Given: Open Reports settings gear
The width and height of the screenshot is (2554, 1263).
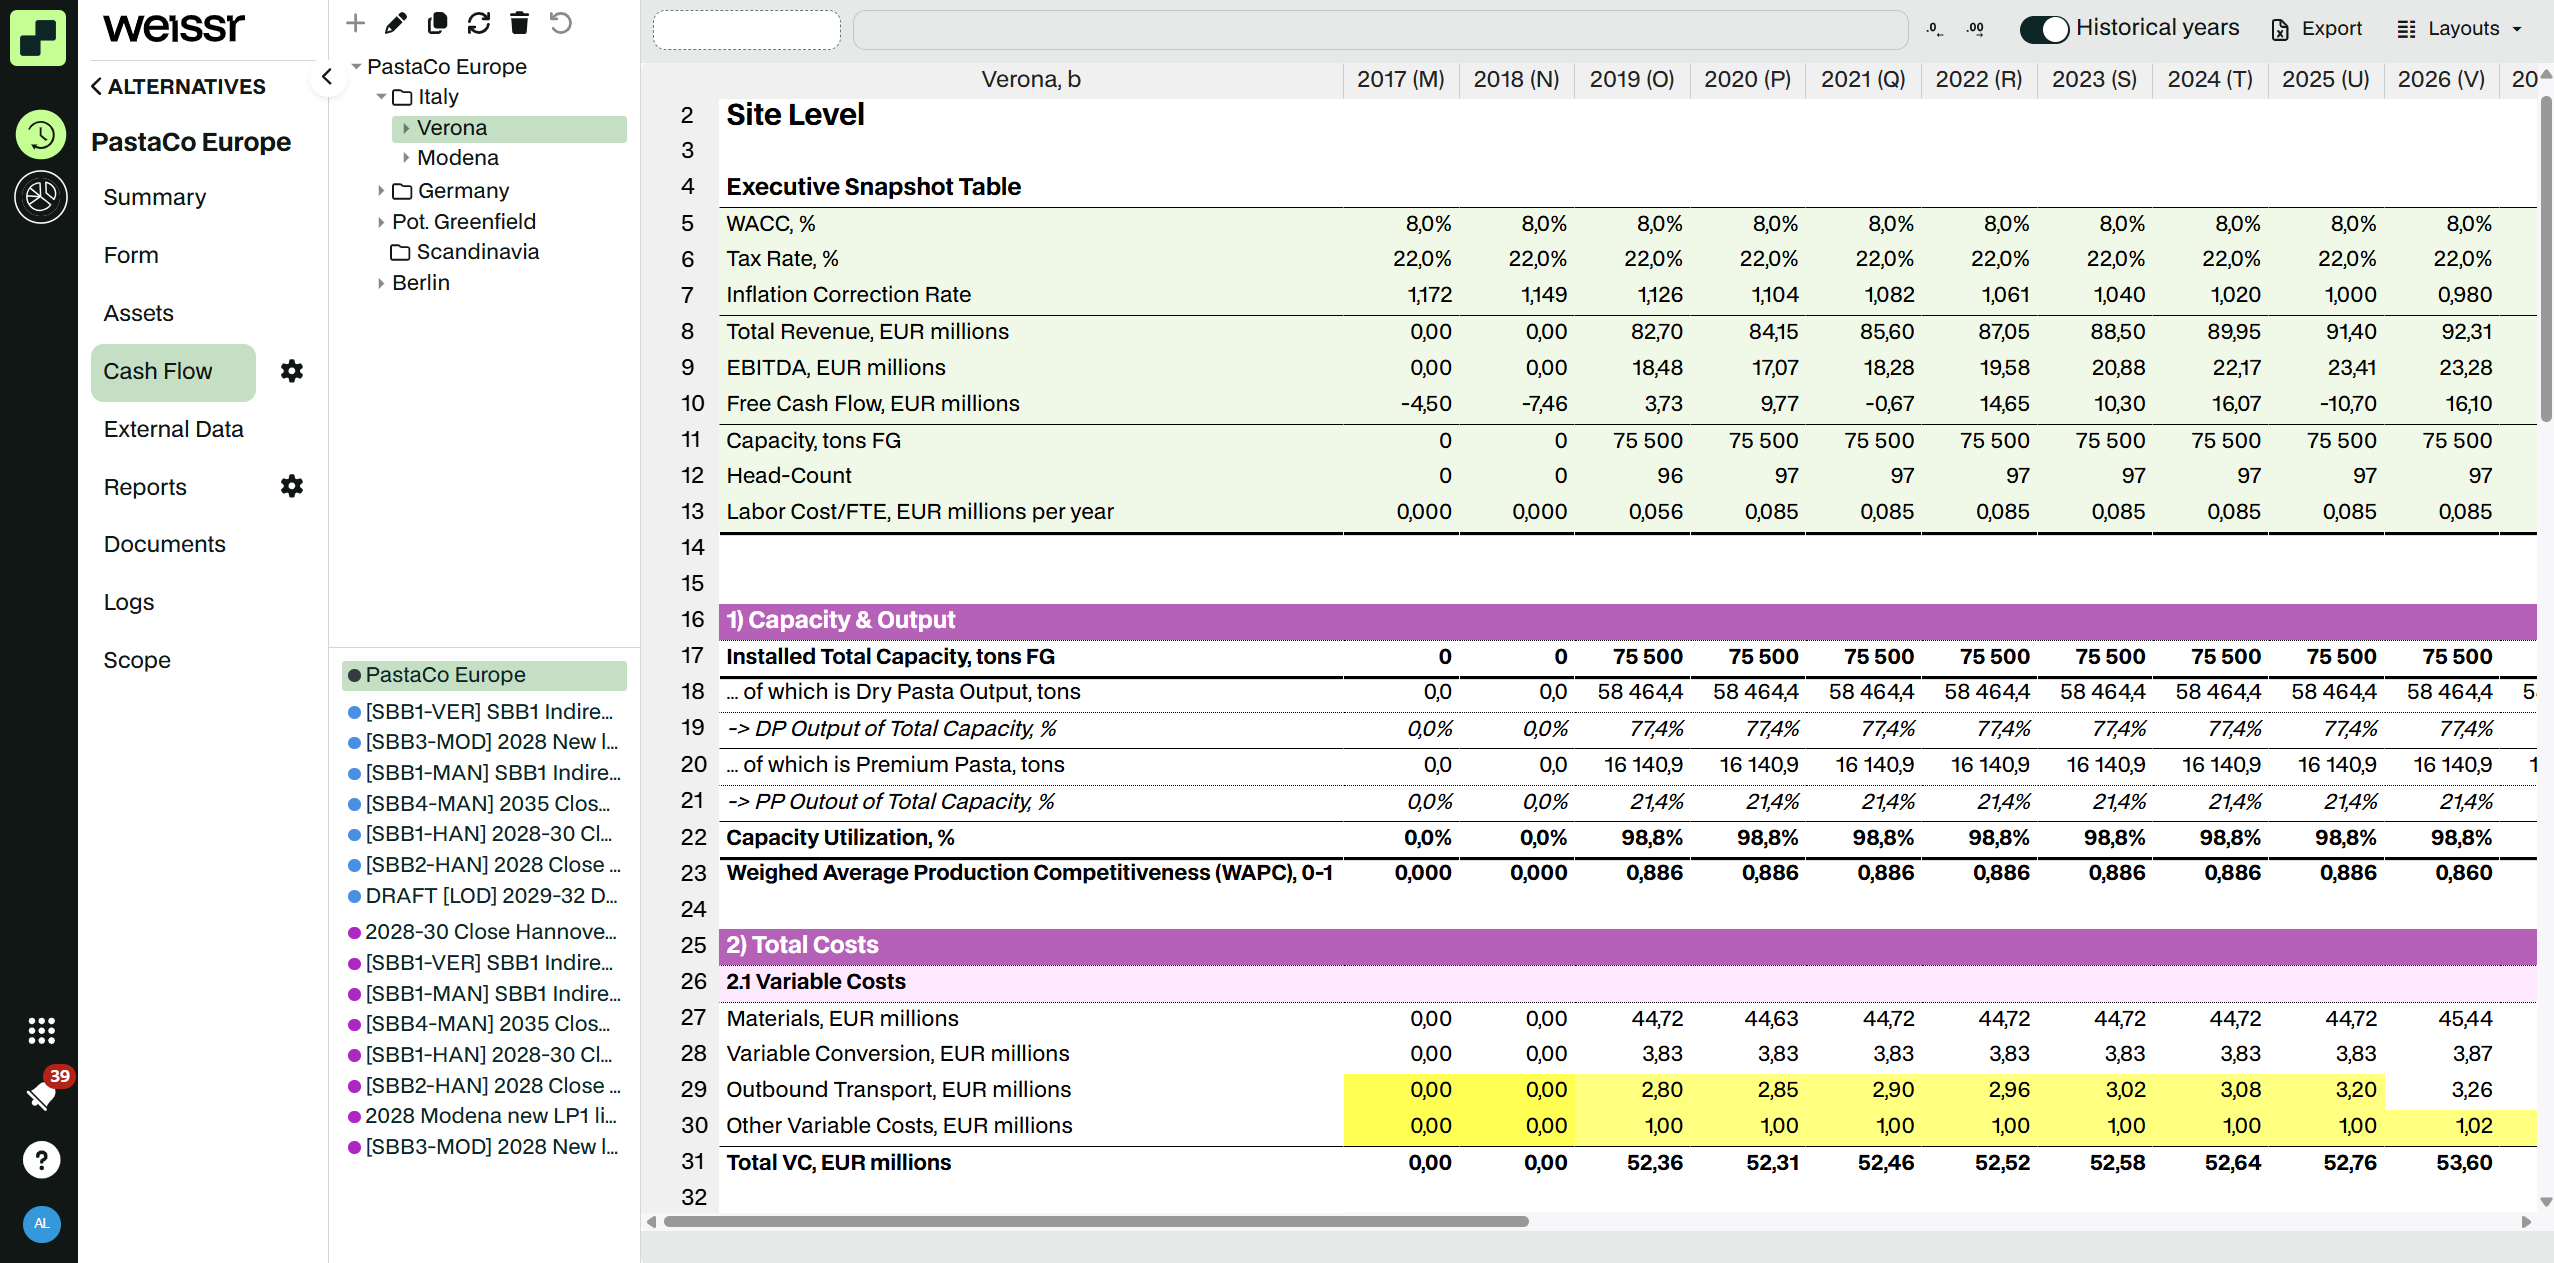Looking at the screenshot, I should pyautogui.click(x=291, y=486).
